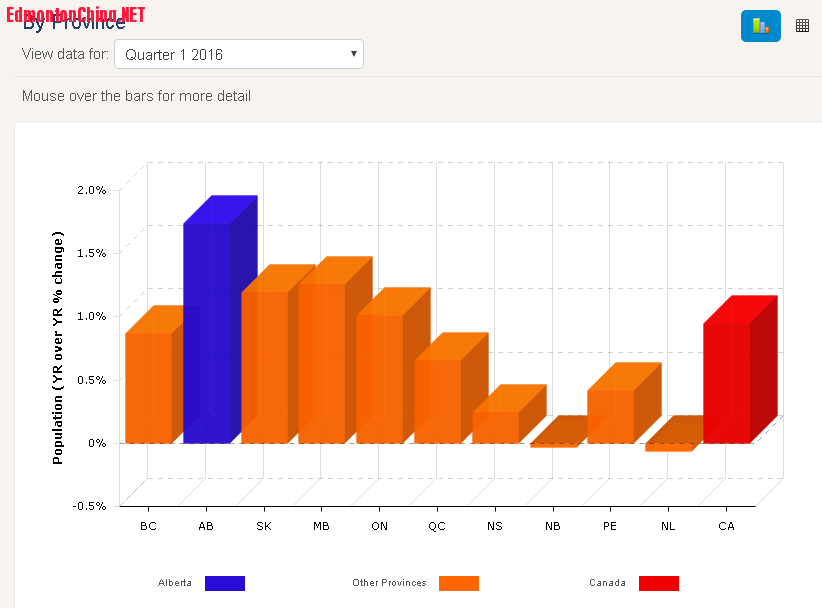Select the red Canada (CA) bar
This screenshot has width=822, height=608.
tap(726, 382)
